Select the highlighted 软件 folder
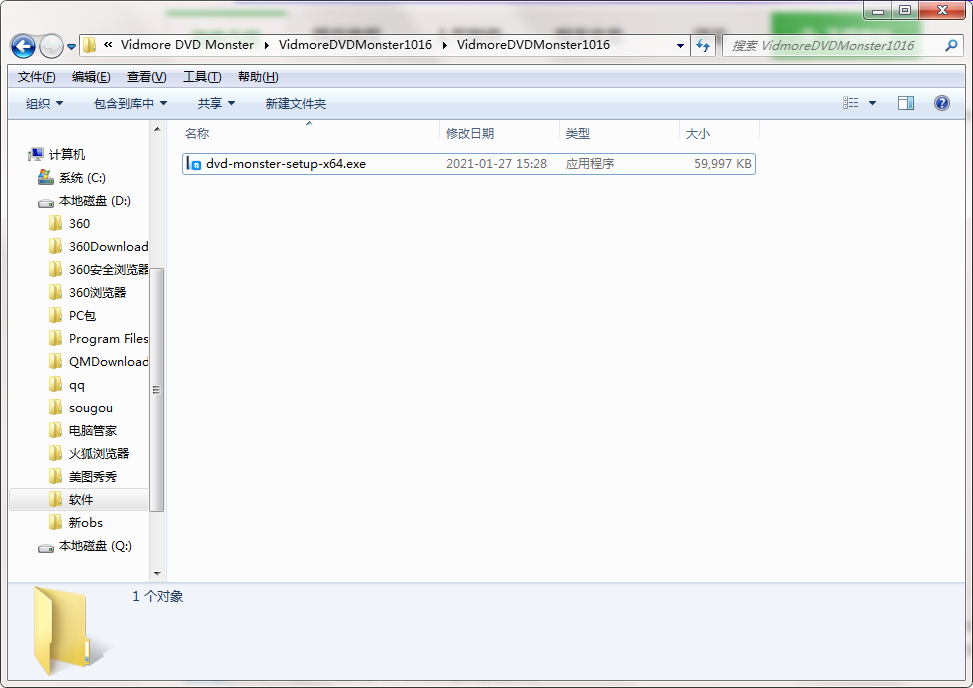The width and height of the screenshot is (973, 688). point(81,499)
